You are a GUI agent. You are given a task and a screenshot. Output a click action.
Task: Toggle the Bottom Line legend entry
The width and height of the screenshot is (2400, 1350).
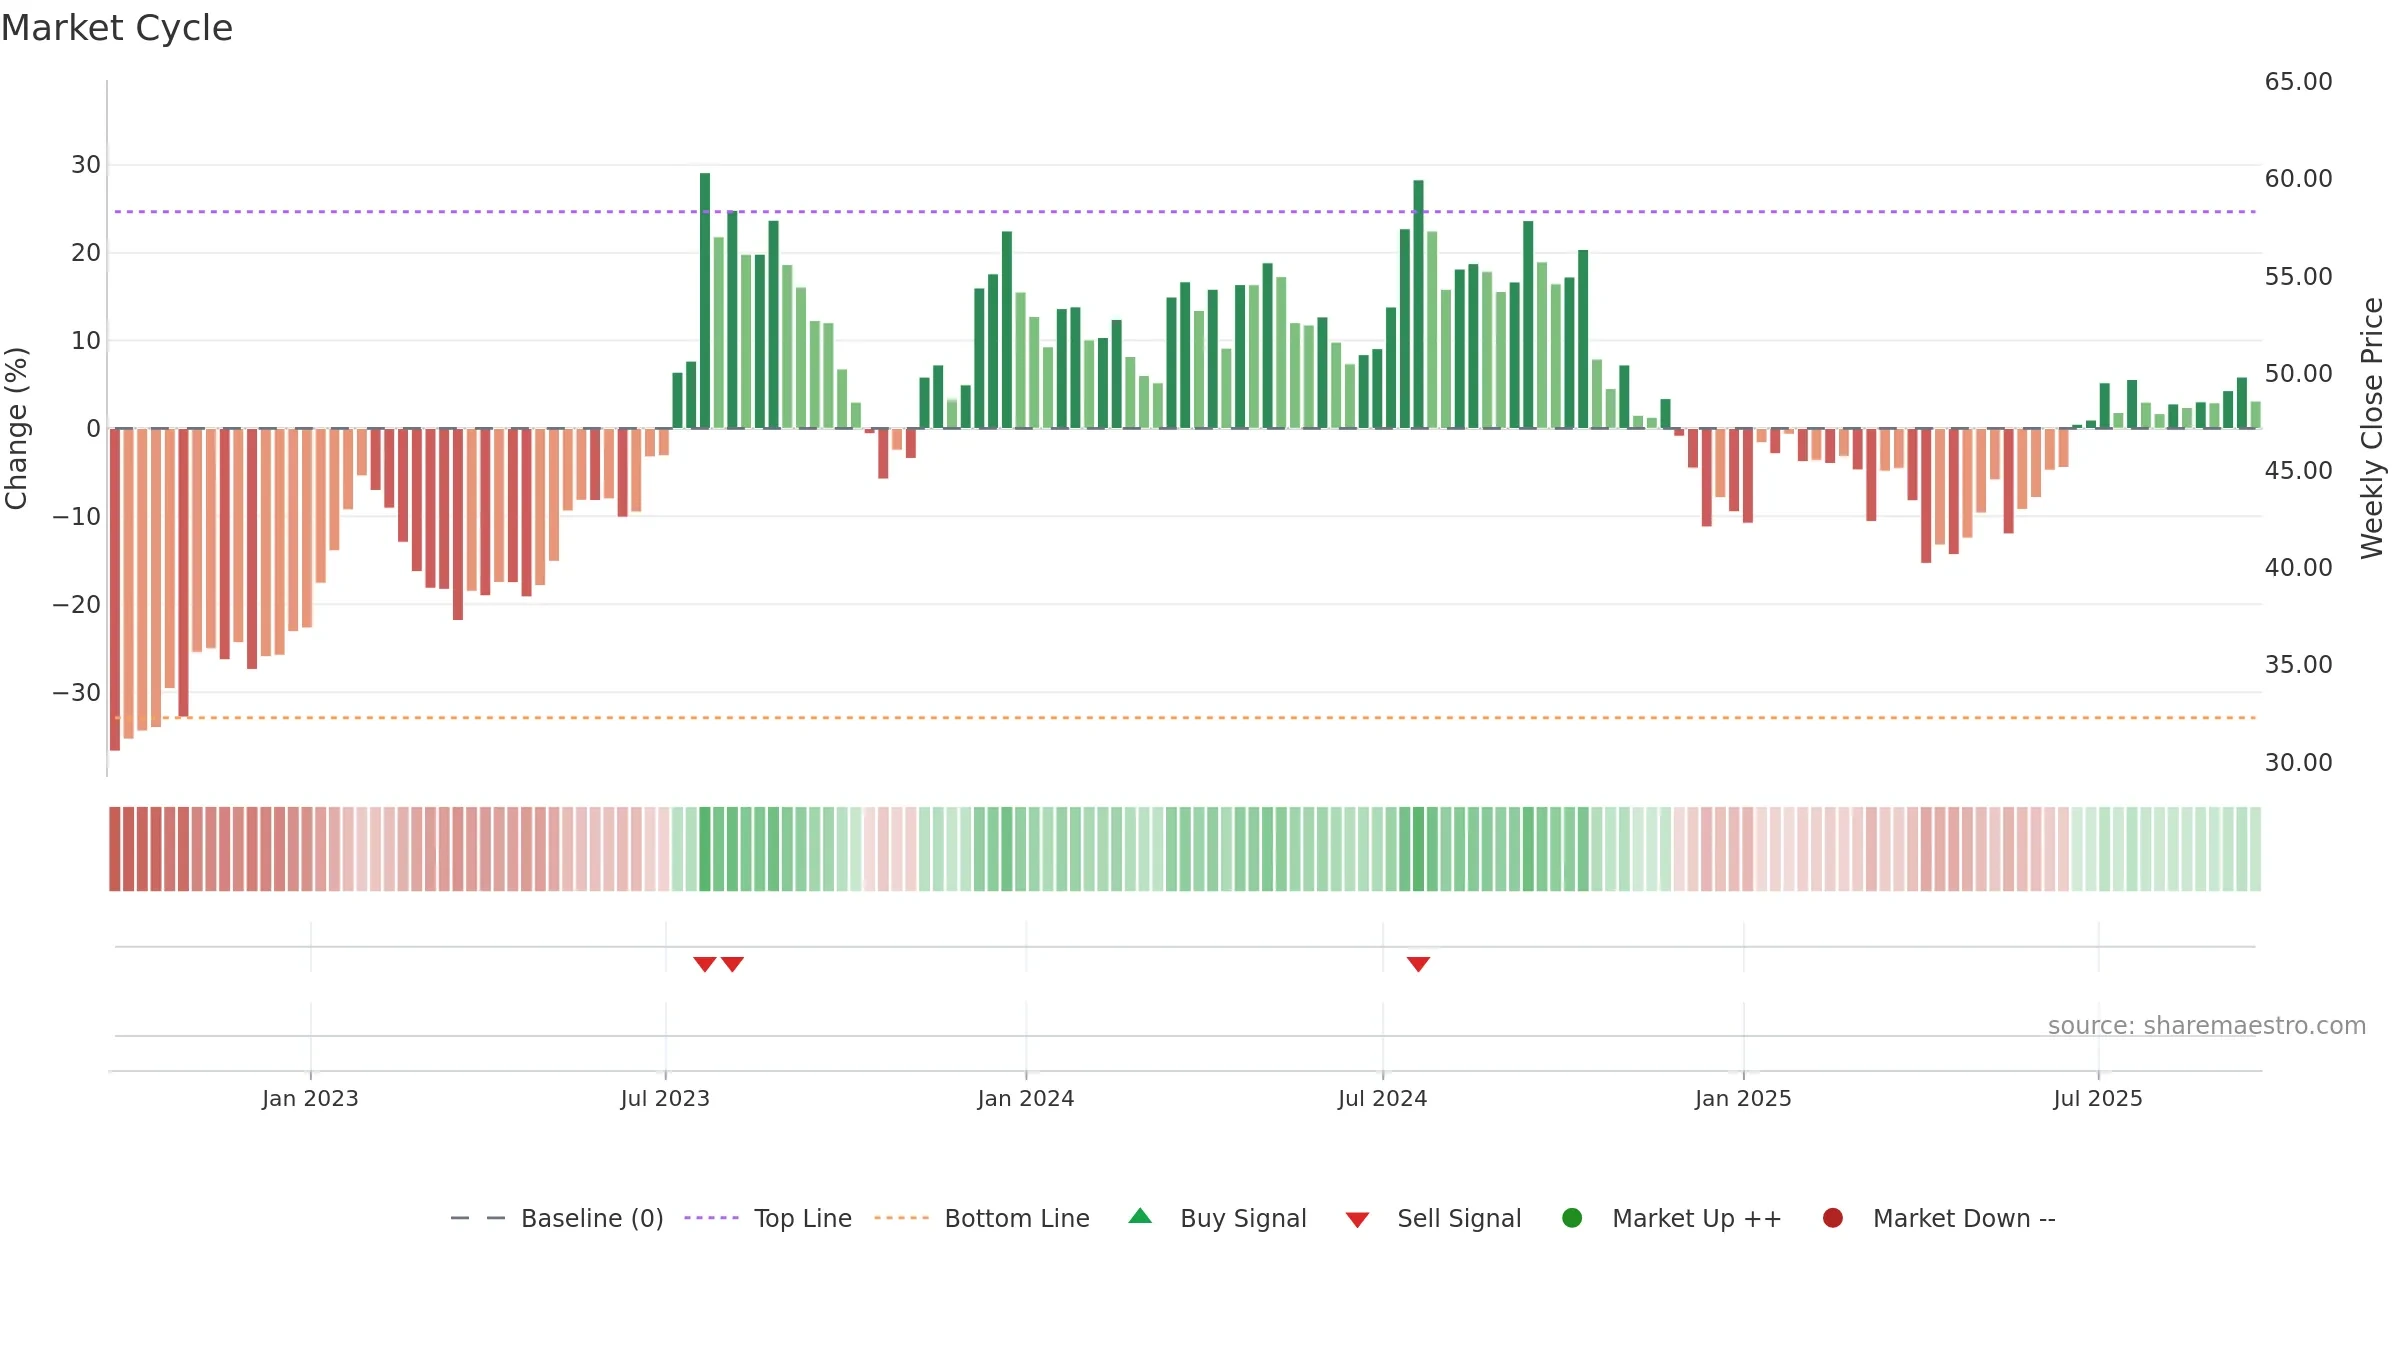[982, 1218]
